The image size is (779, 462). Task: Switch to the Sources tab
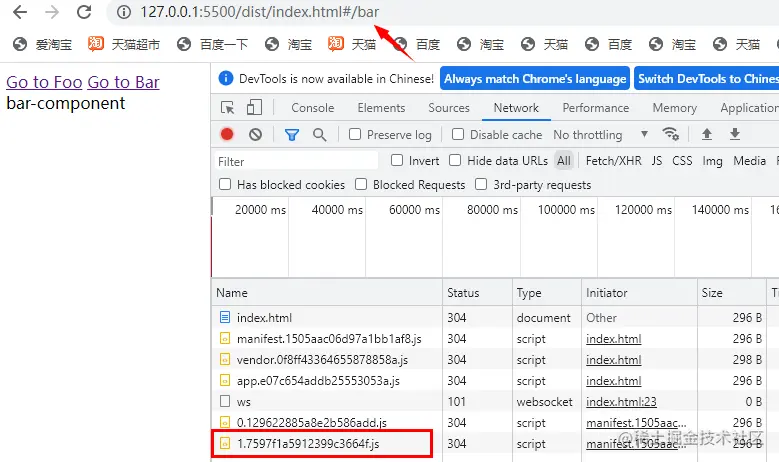(x=449, y=108)
